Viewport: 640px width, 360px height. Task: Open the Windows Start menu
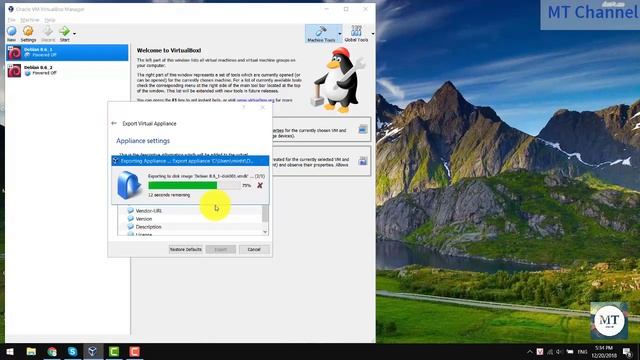[x=10, y=351]
